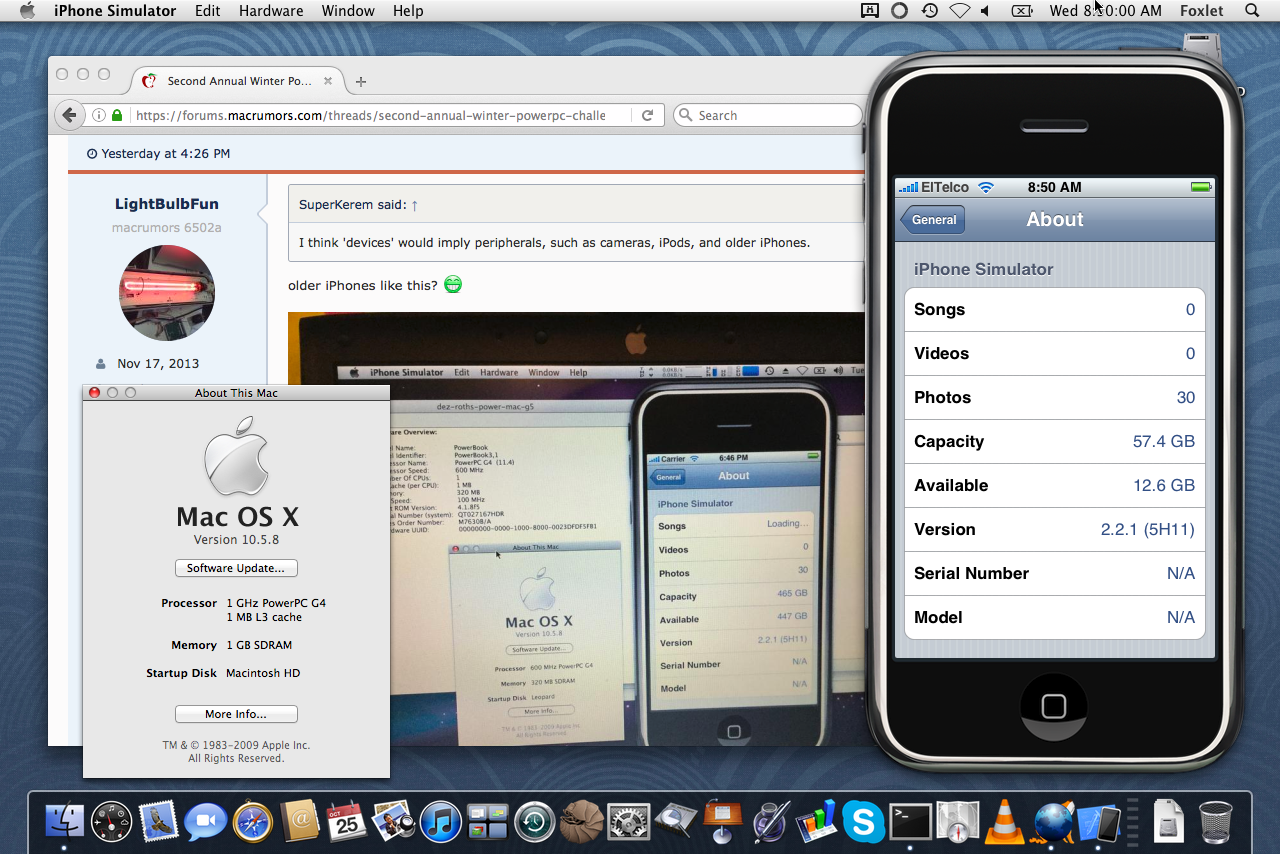The height and width of the screenshot is (854, 1280).
Task: Launch iCal from the Dock
Action: pos(346,822)
